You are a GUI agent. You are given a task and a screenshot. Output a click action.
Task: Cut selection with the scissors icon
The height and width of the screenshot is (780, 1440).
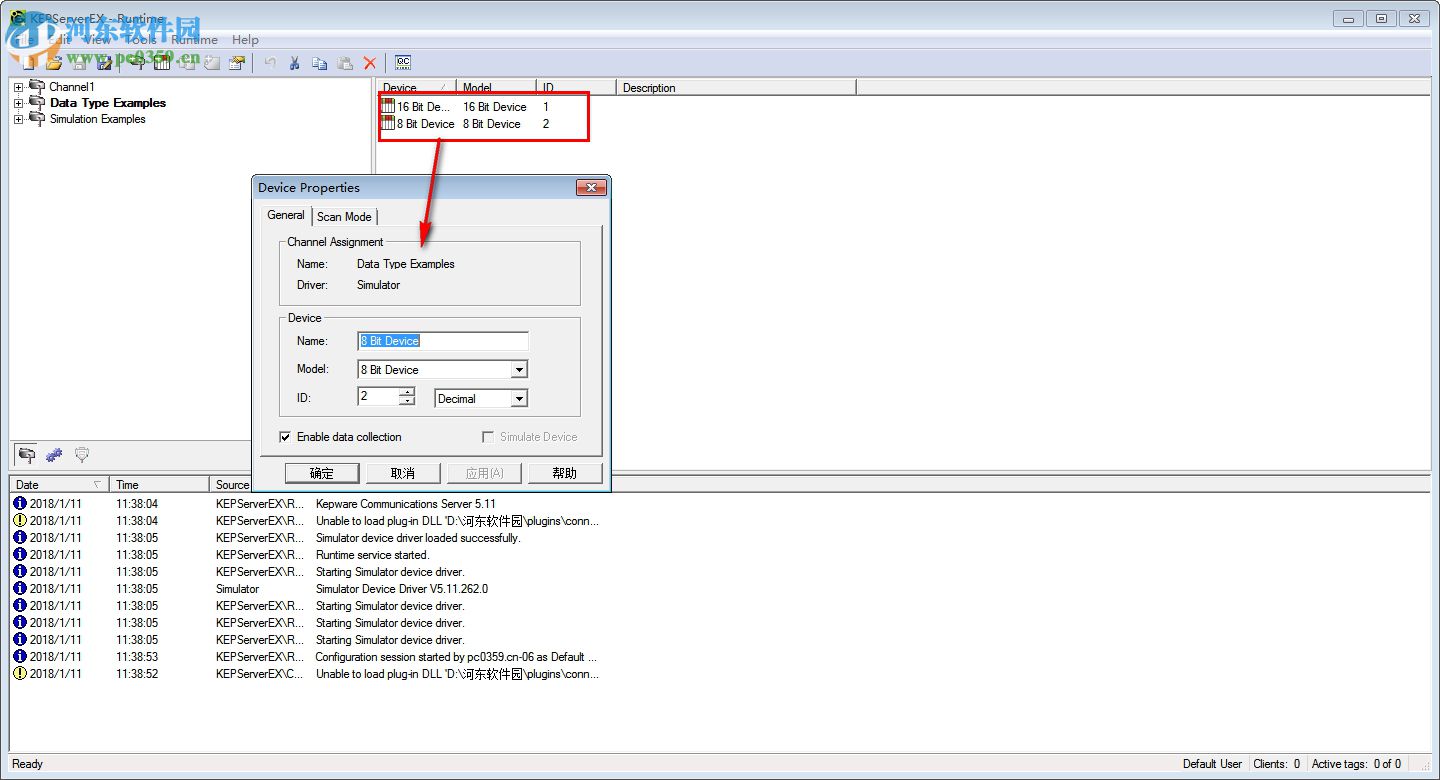[x=295, y=63]
